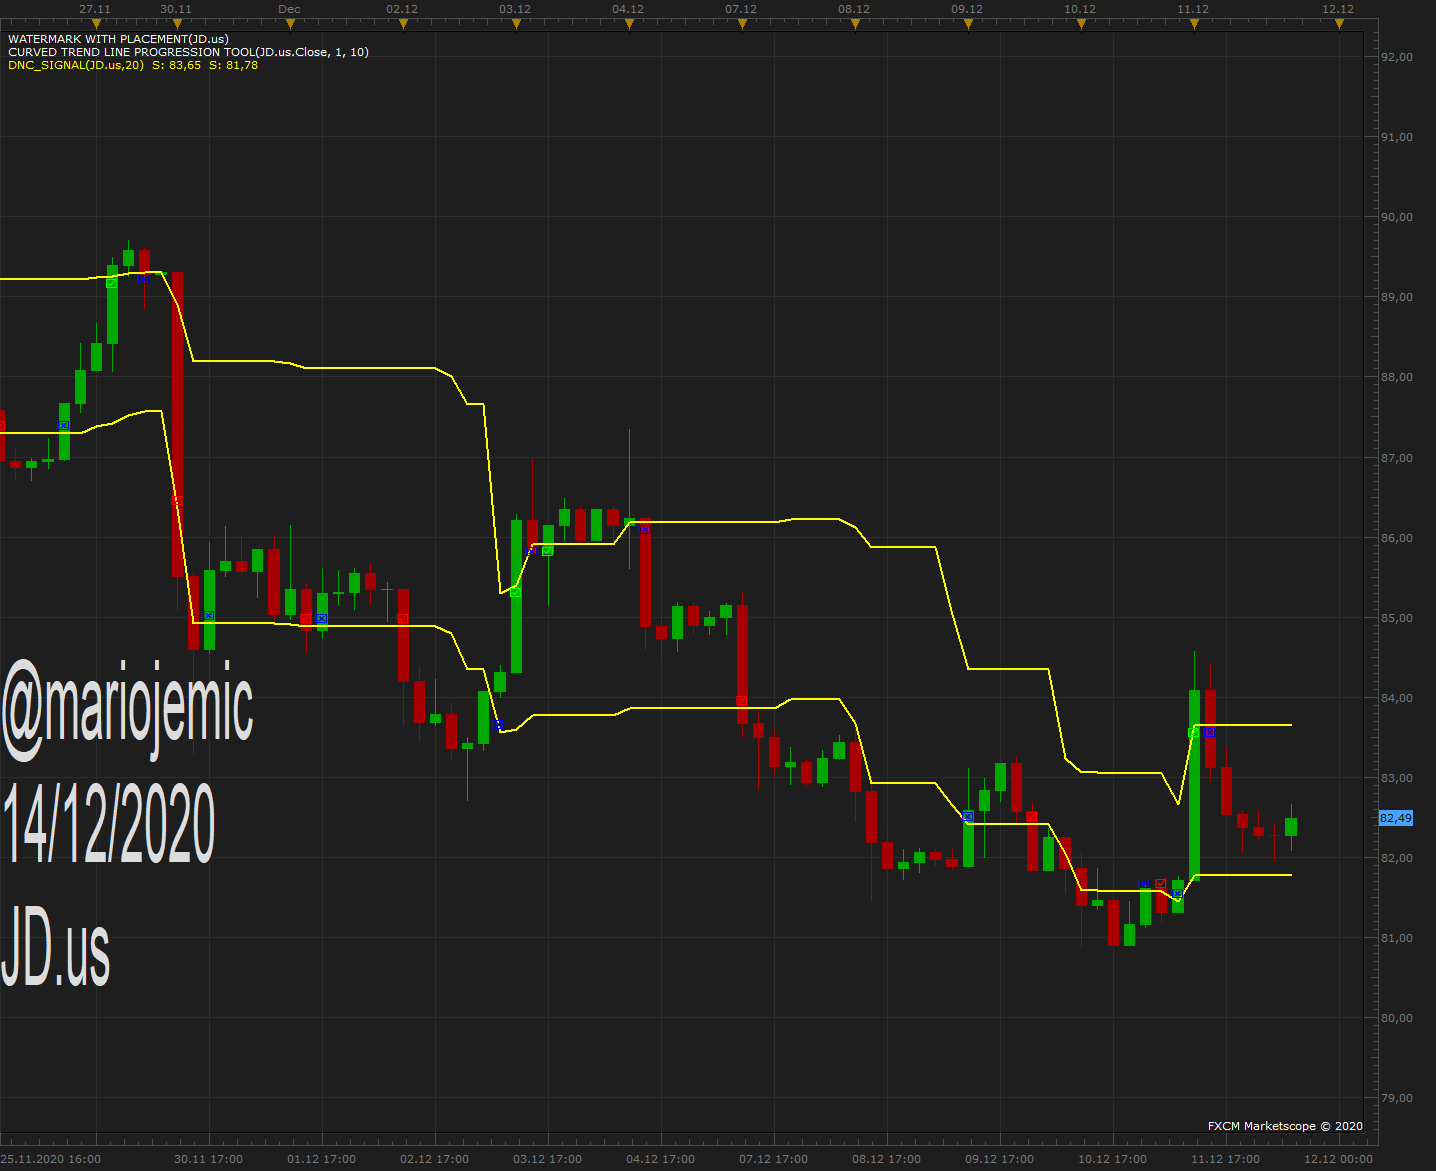Click the 04.12 17:00 time axis label
This screenshot has width=1436, height=1171.
click(x=660, y=1159)
